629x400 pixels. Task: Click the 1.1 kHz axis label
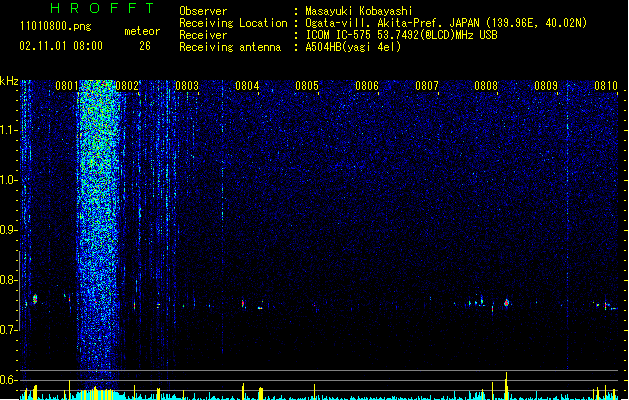[x=8, y=130]
